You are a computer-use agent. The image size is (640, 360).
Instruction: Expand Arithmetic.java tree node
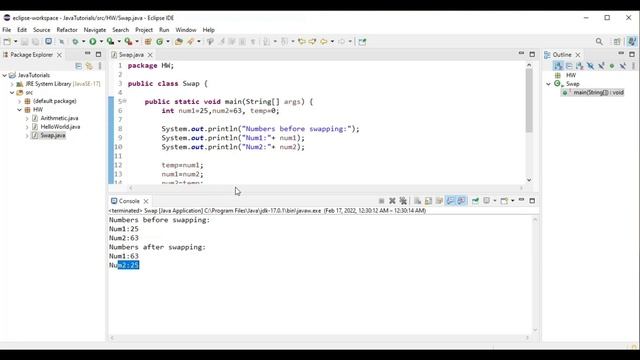[x=27, y=118]
